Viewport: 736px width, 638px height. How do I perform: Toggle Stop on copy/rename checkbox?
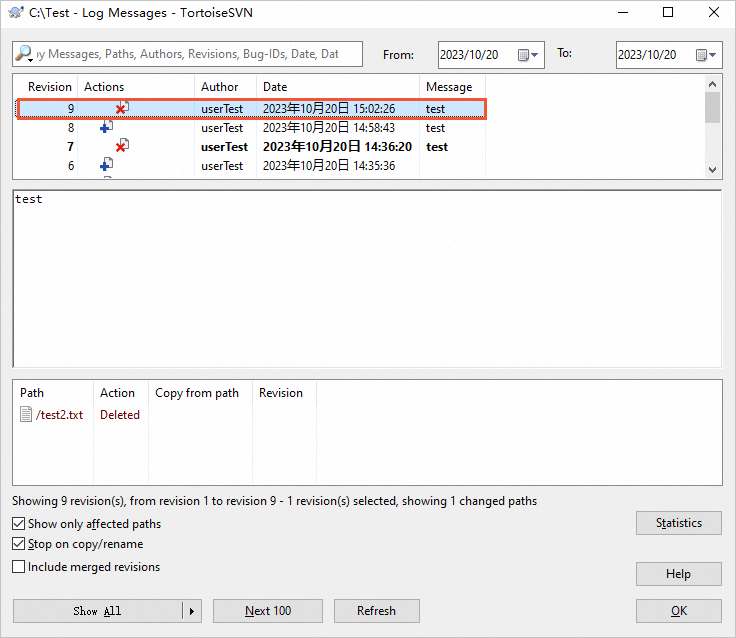click(18, 544)
